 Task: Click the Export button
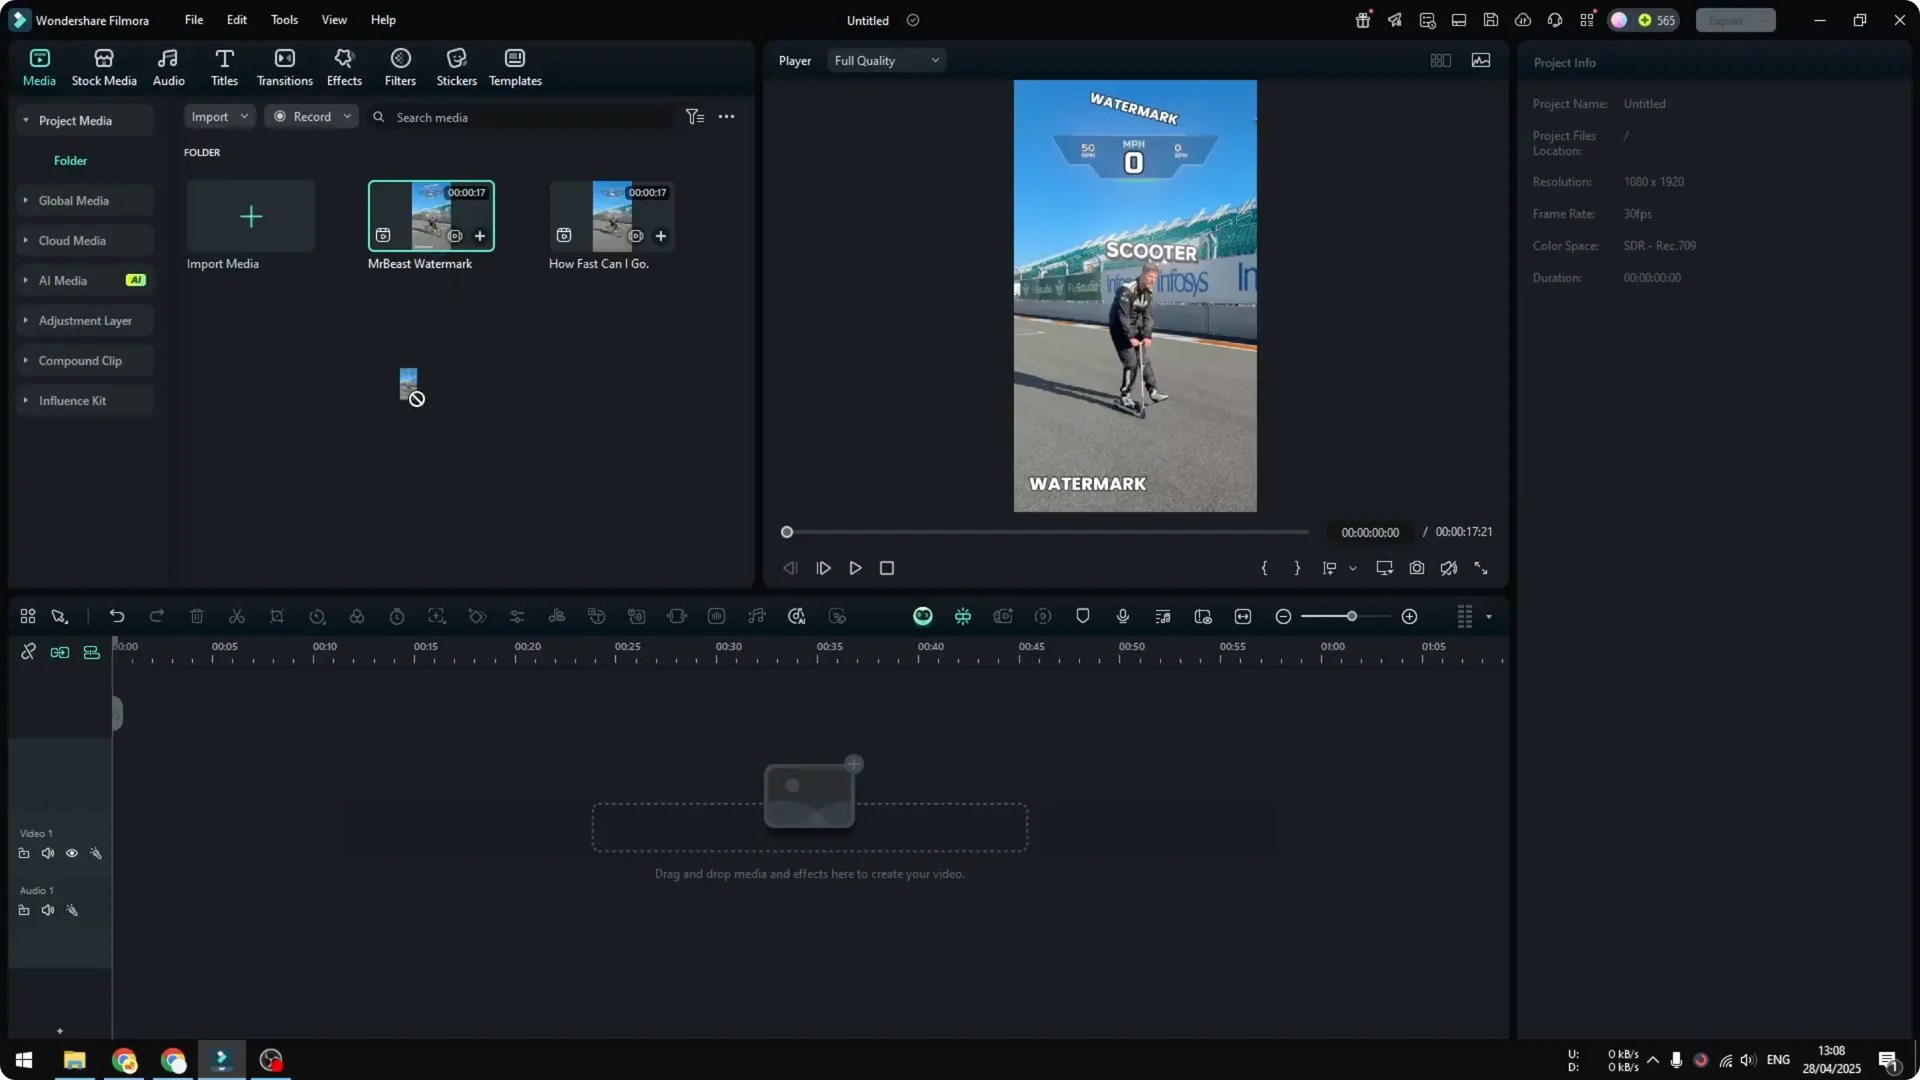pos(1727,20)
